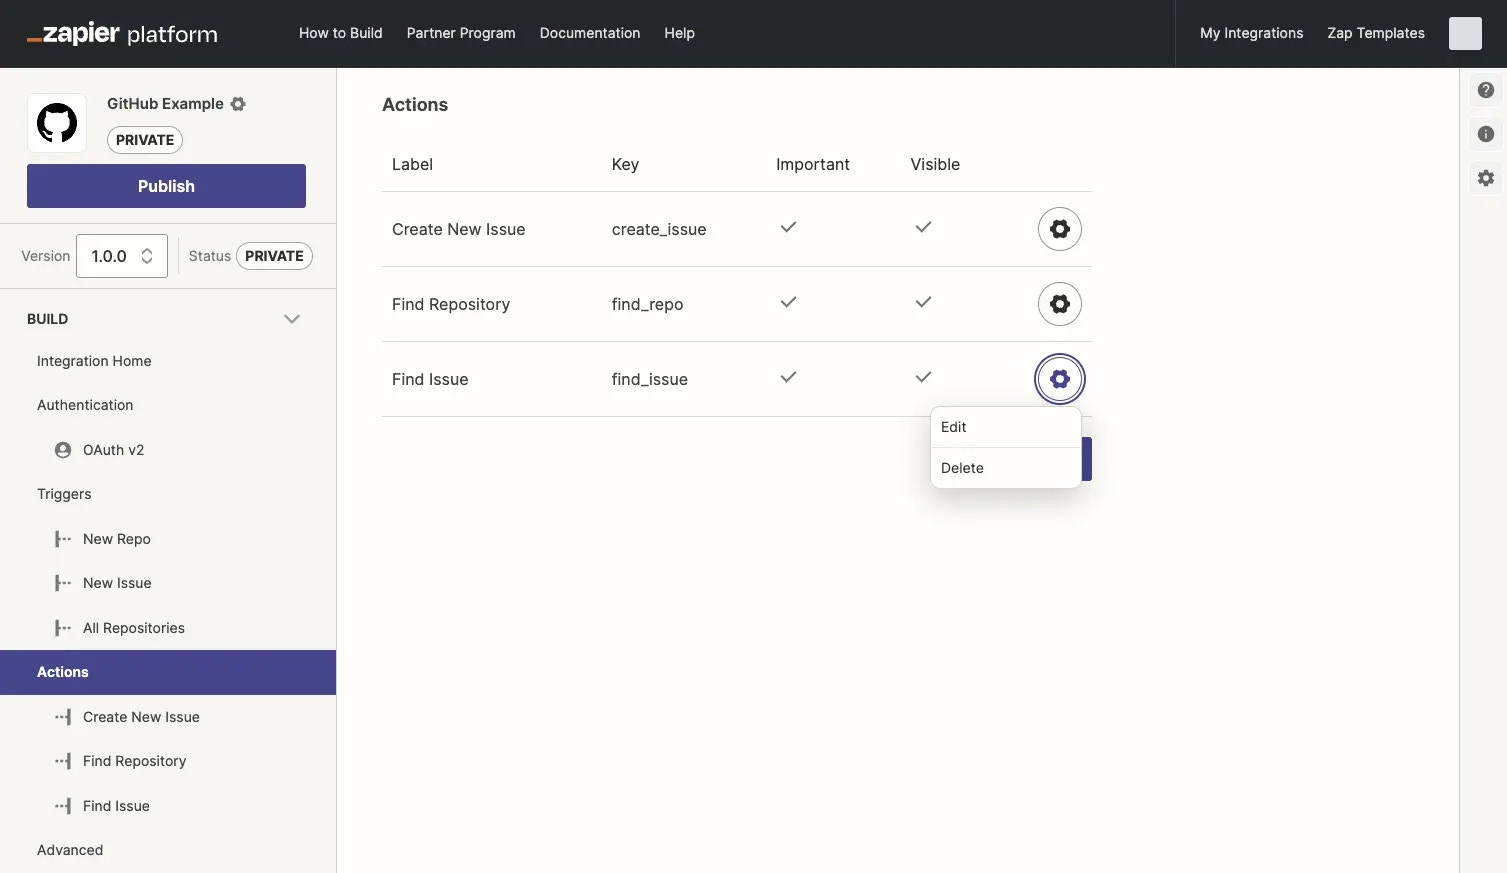Image resolution: width=1507 pixels, height=873 pixels.
Task: Open settings gear beside GitHub Example
Action: tap(238, 104)
